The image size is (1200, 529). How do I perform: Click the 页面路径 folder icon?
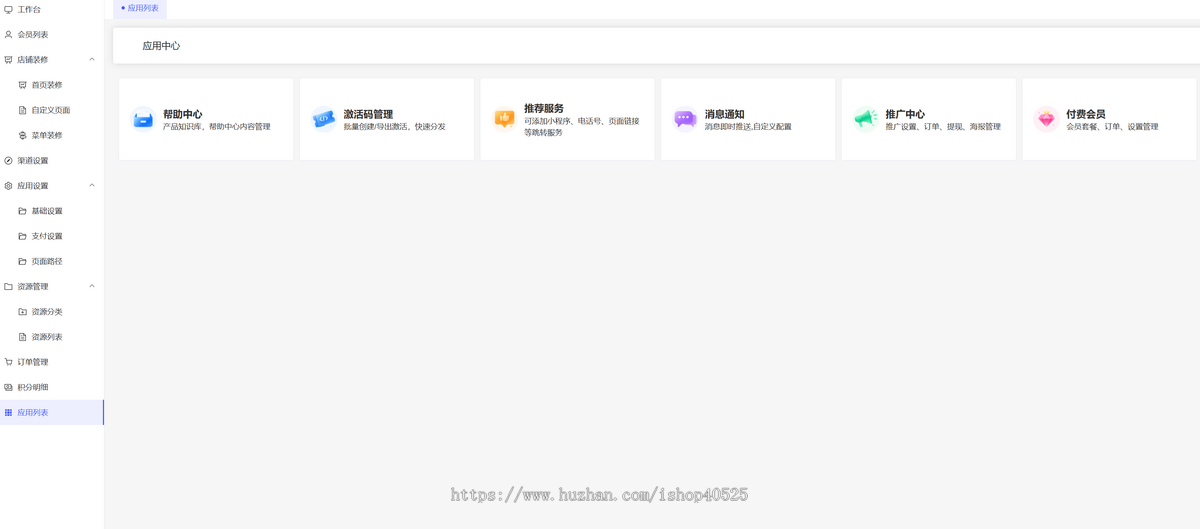pyautogui.click(x=23, y=261)
